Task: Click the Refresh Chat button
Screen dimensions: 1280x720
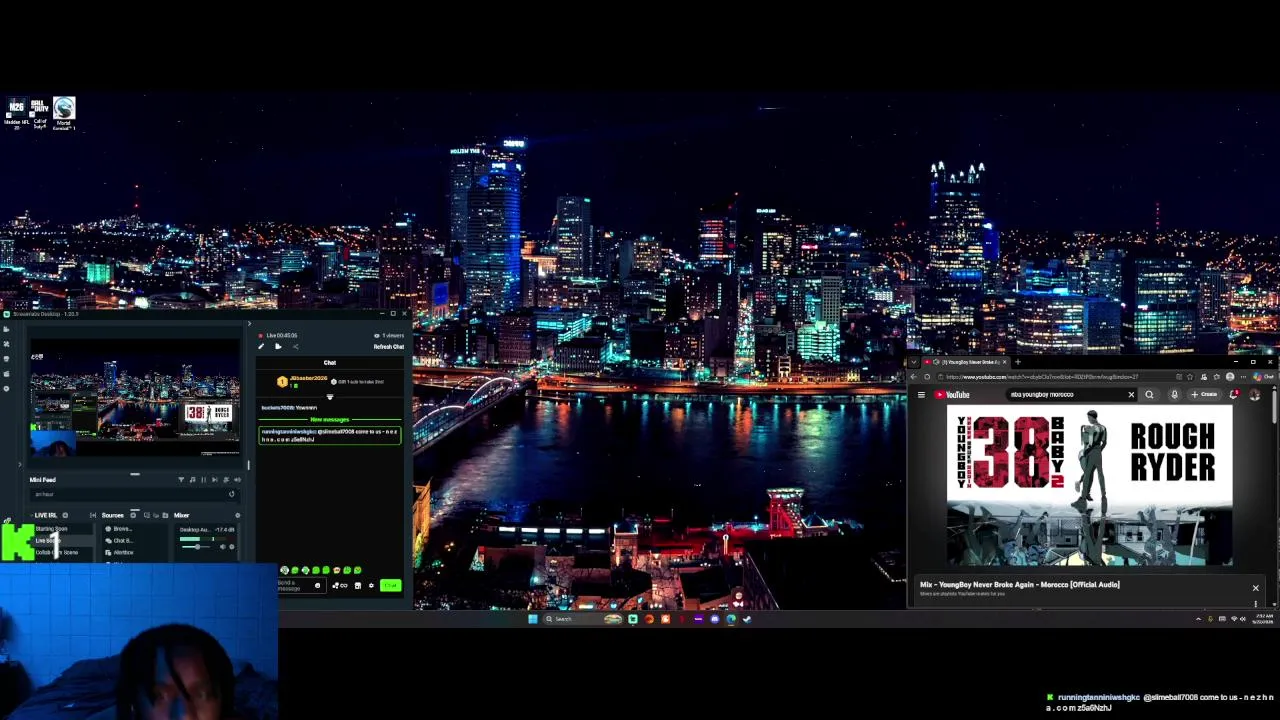Action: tap(389, 346)
